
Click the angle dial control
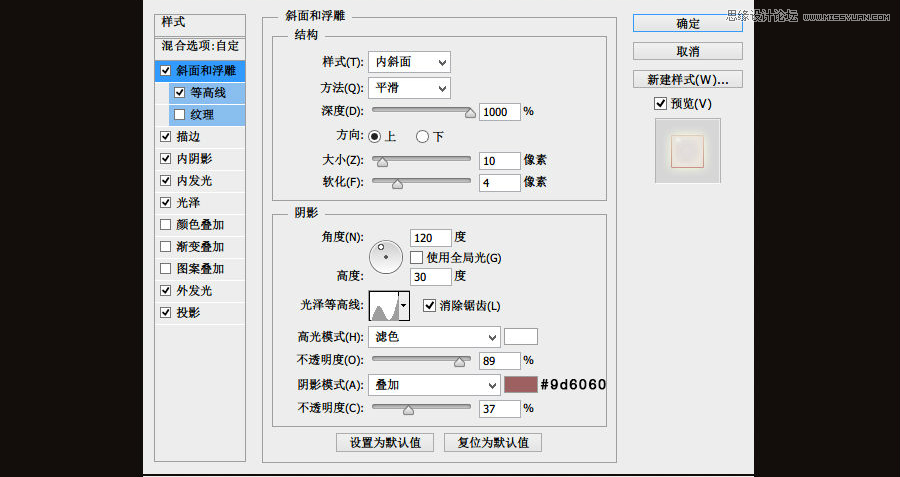(385, 256)
